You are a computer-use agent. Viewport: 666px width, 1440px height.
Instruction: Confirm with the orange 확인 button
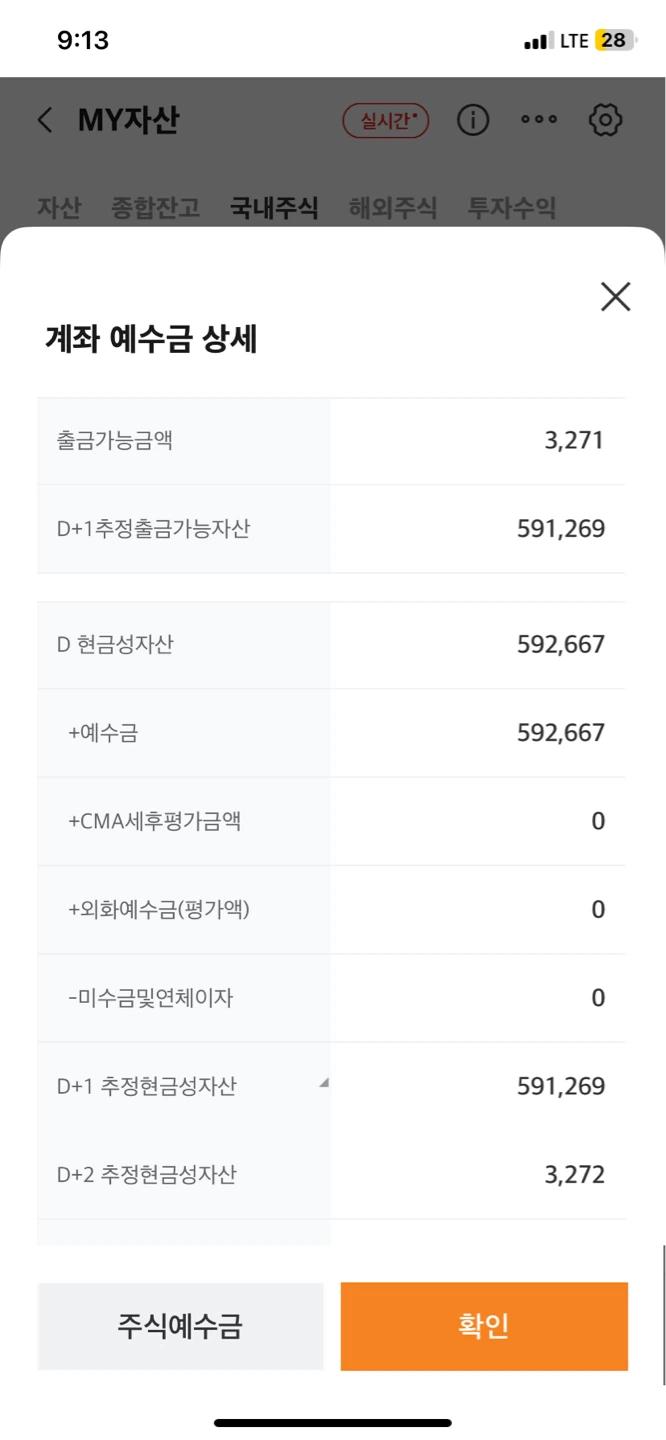484,1326
